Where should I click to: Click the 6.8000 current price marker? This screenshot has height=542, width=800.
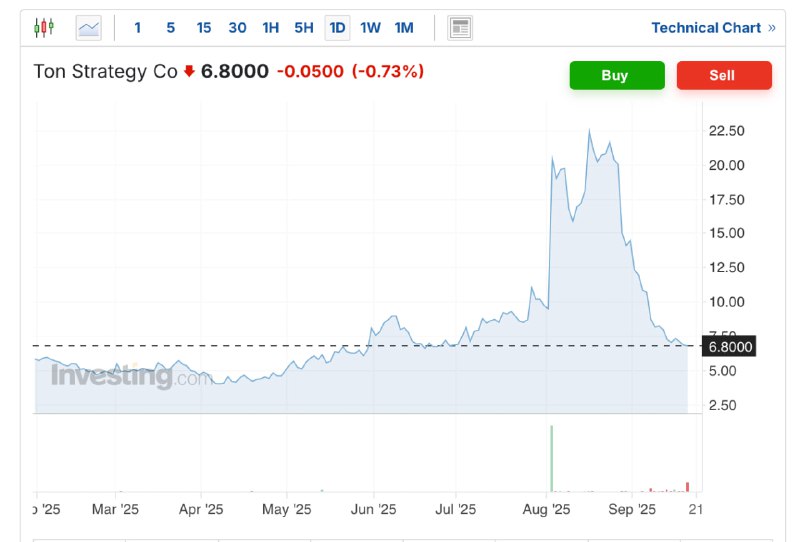click(x=729, y=347)
